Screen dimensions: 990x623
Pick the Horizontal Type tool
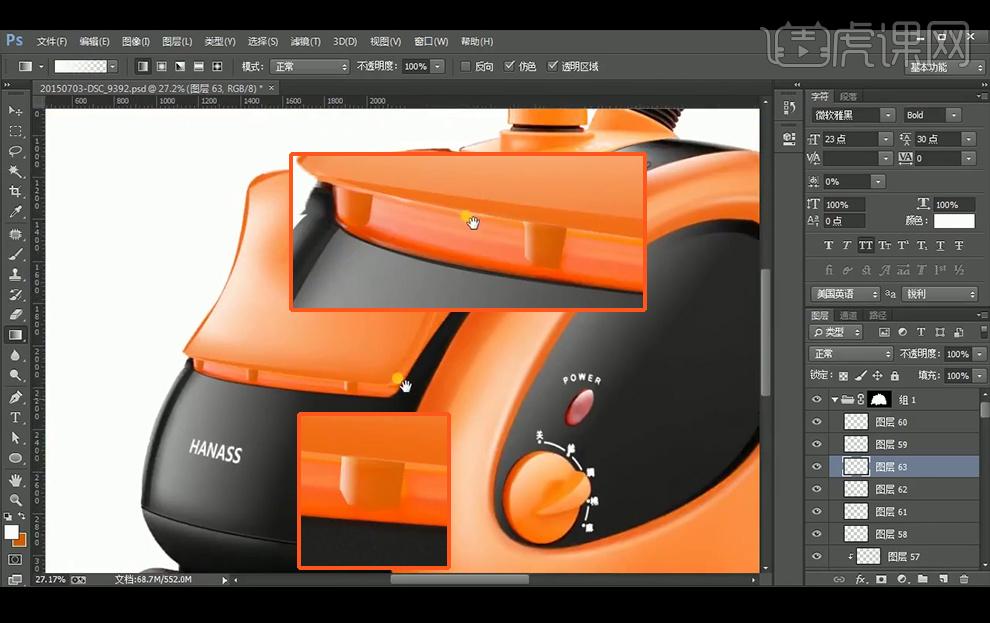15,417
